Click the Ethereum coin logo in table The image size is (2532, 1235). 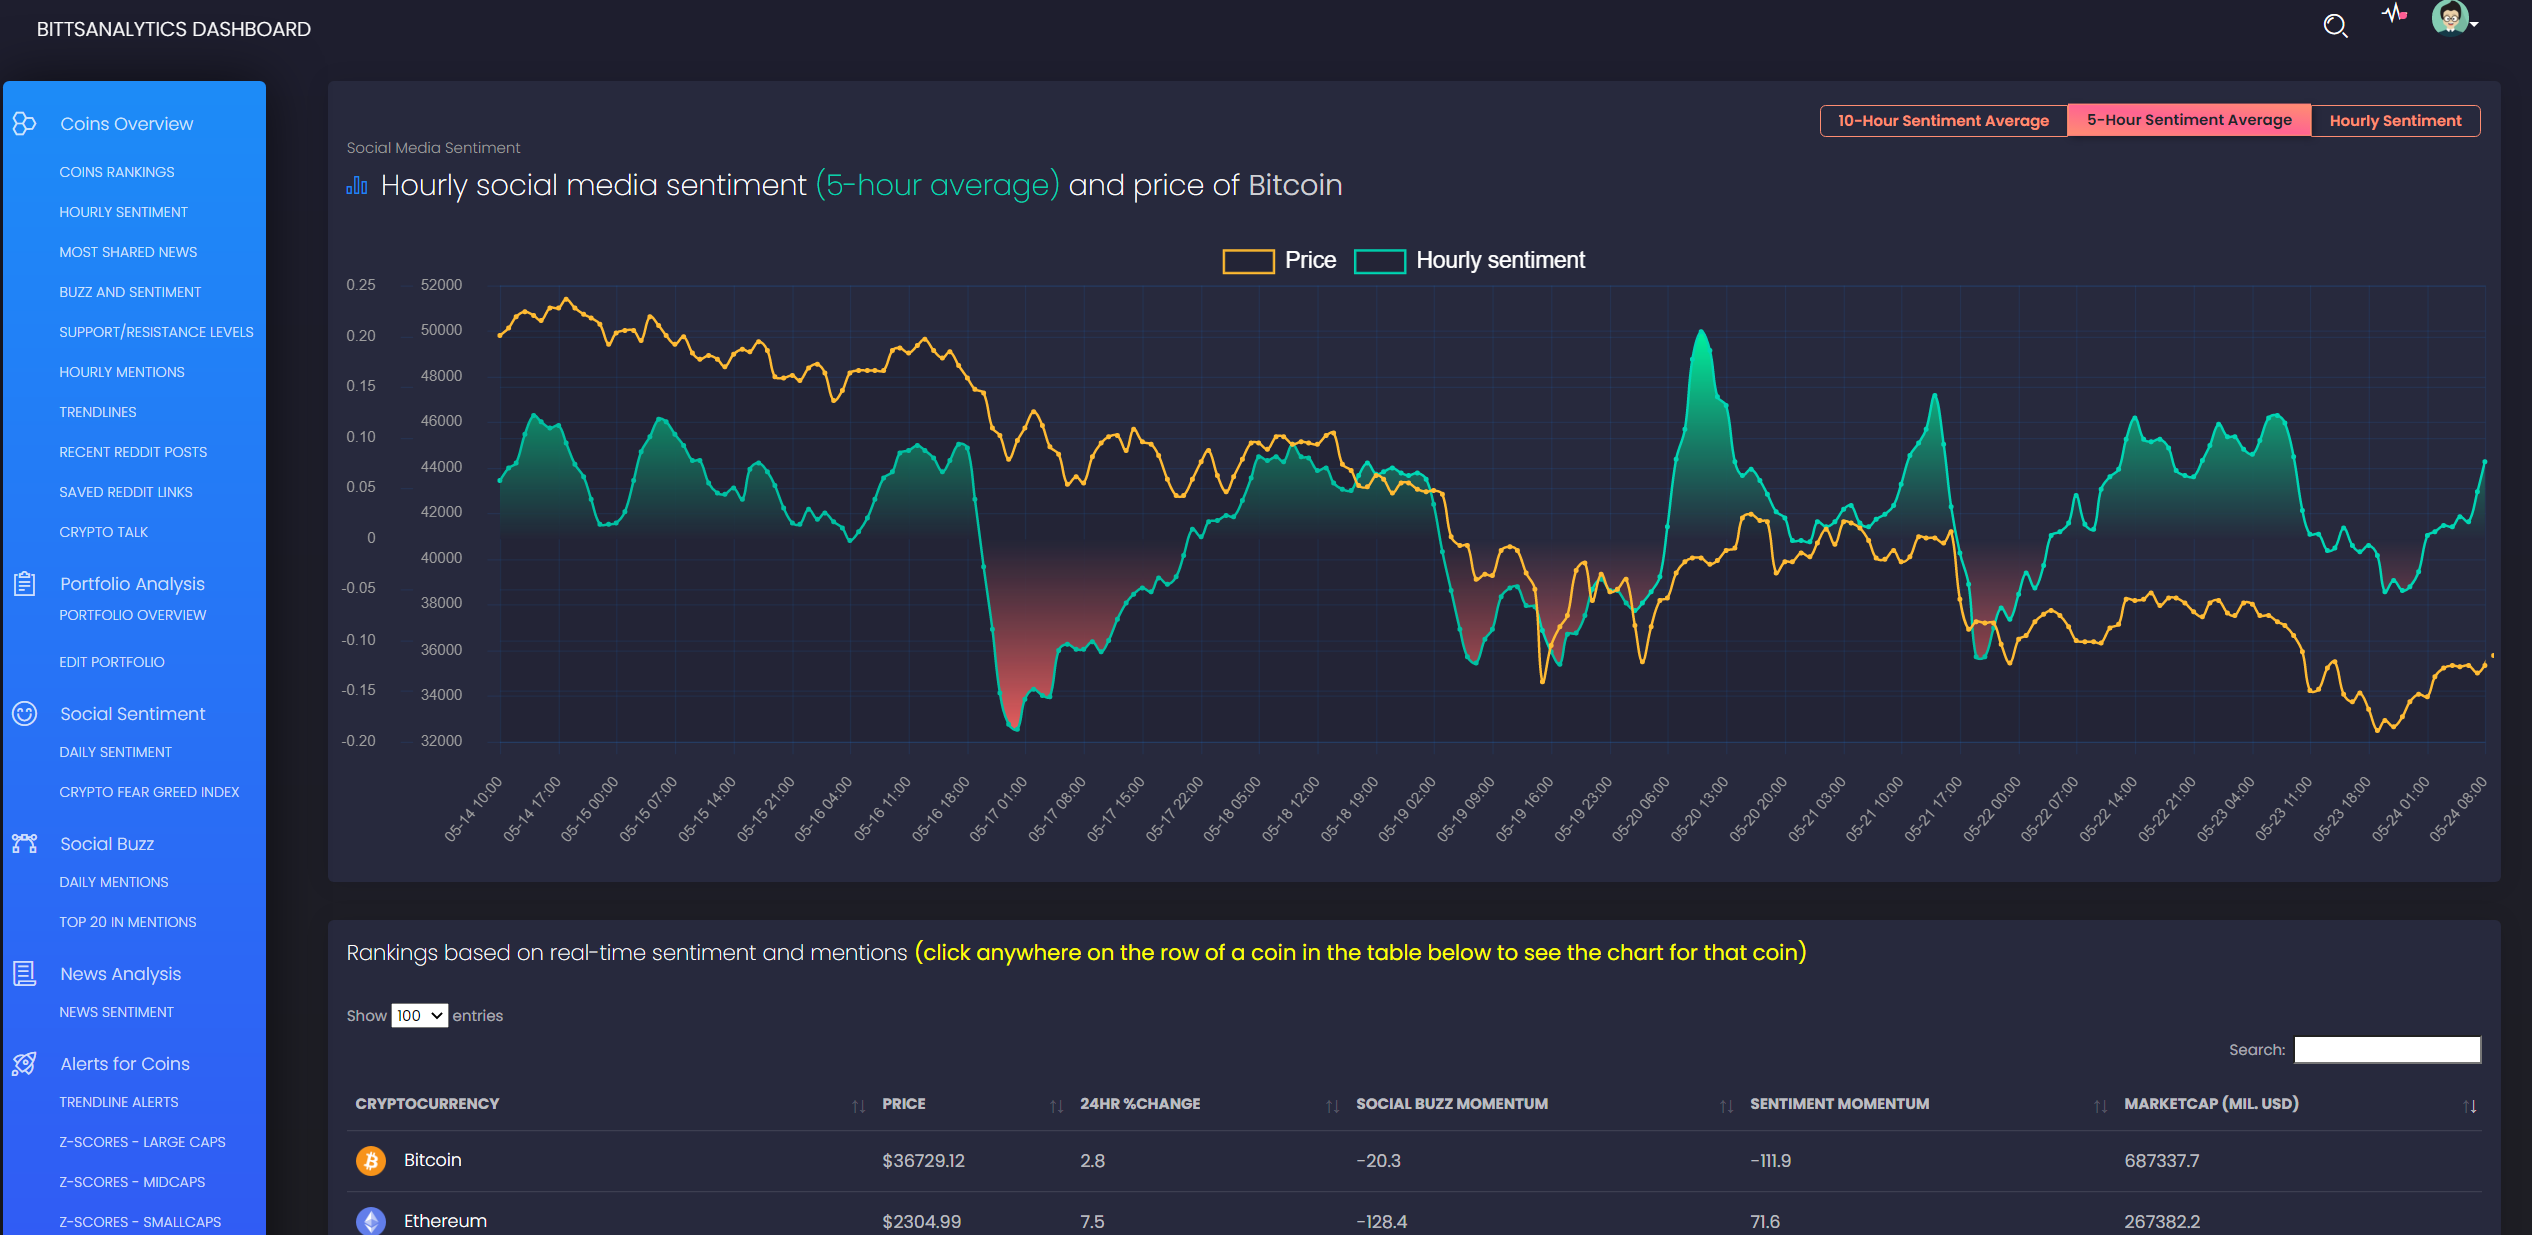tap(371, 1221)
